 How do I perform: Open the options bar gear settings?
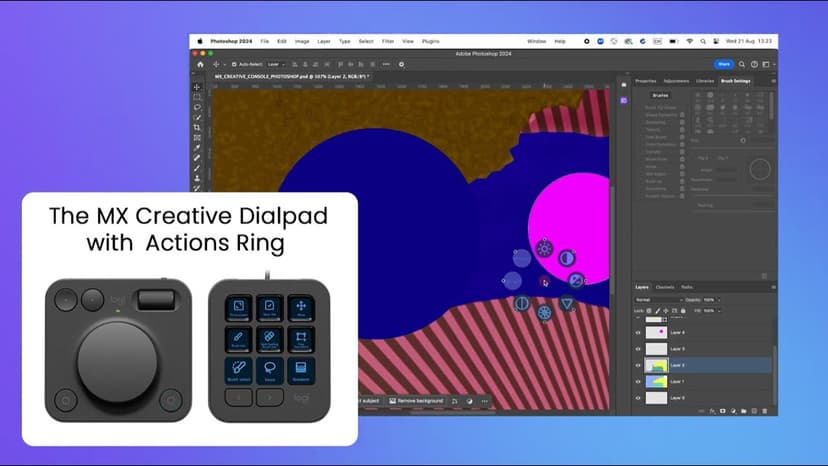[x=401, y=64]
